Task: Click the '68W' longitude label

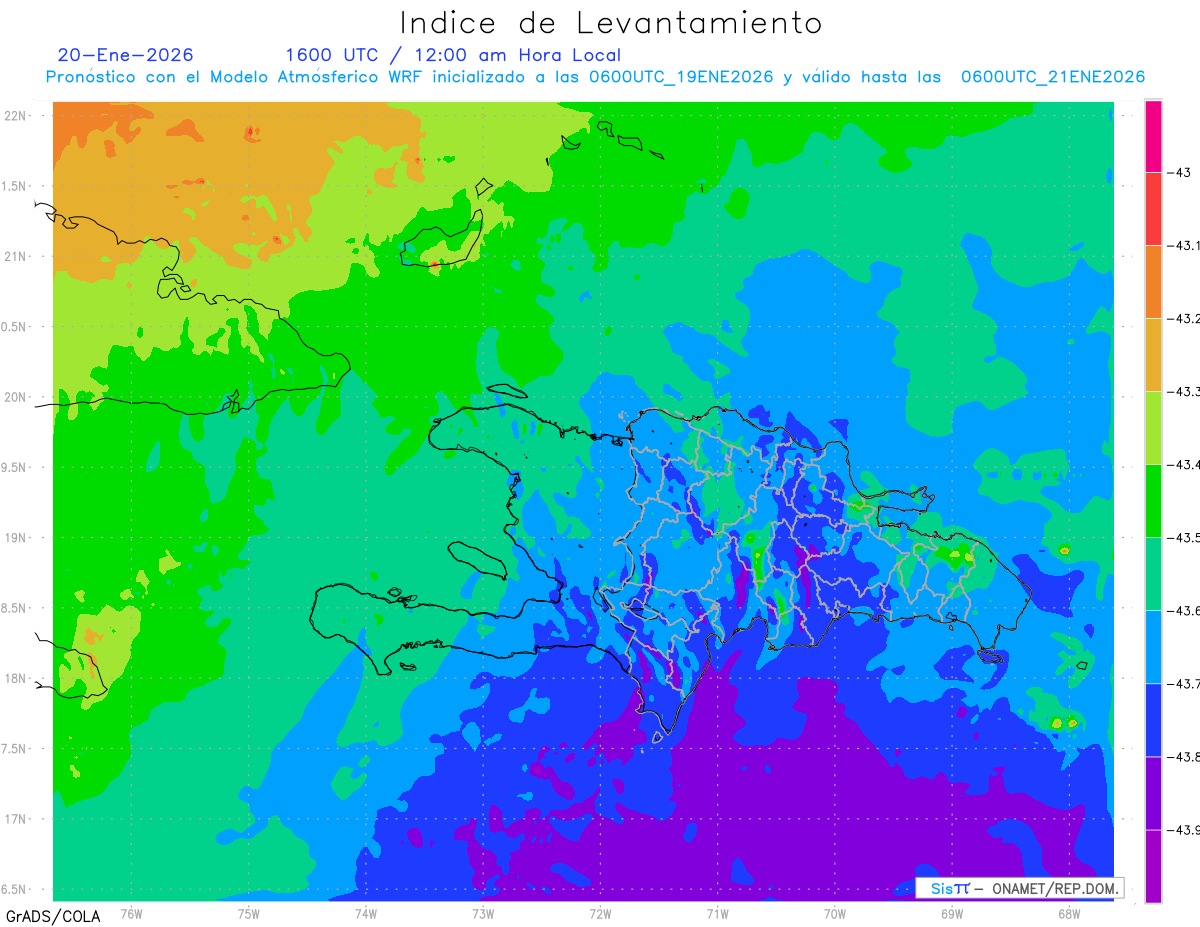Action: [x=1069, y=915]
